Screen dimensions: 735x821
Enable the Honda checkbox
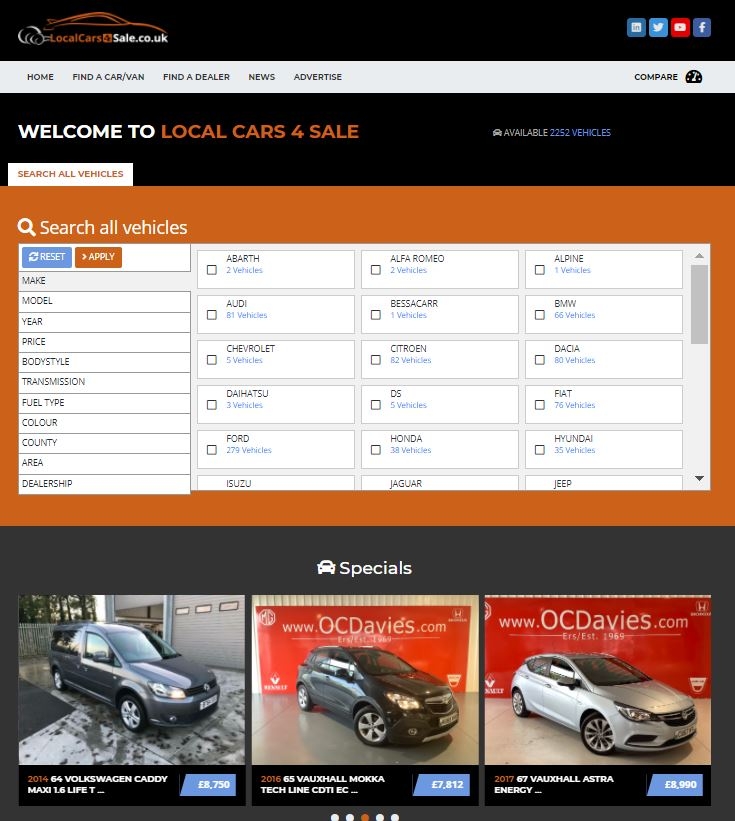click(x=375, y=450)
